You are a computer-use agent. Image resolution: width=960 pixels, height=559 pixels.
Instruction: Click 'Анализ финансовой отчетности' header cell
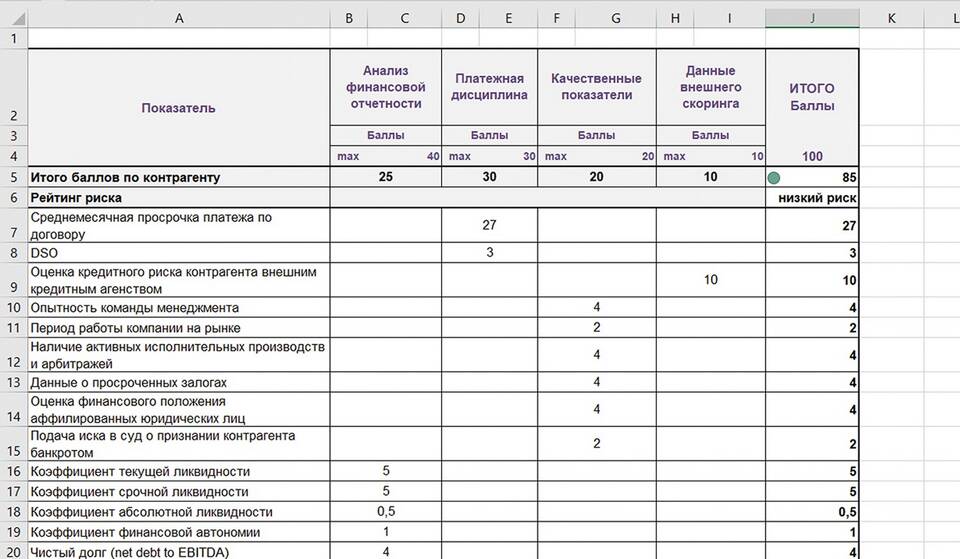[x=386, y=87]
